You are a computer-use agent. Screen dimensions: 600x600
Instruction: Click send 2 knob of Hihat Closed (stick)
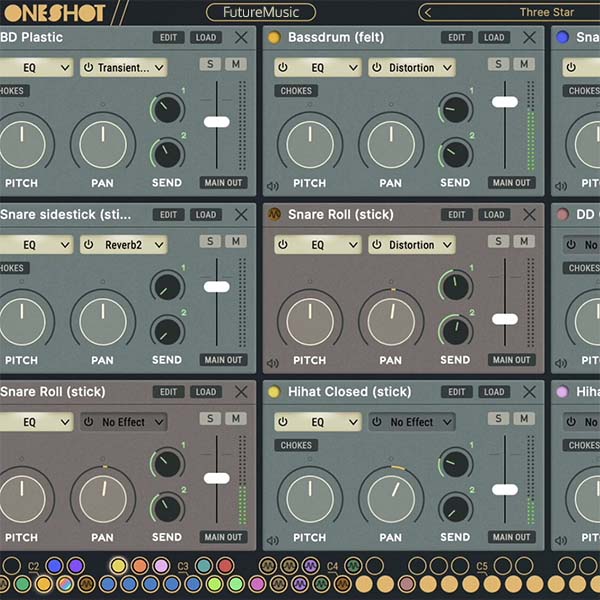tap(455, 508)
